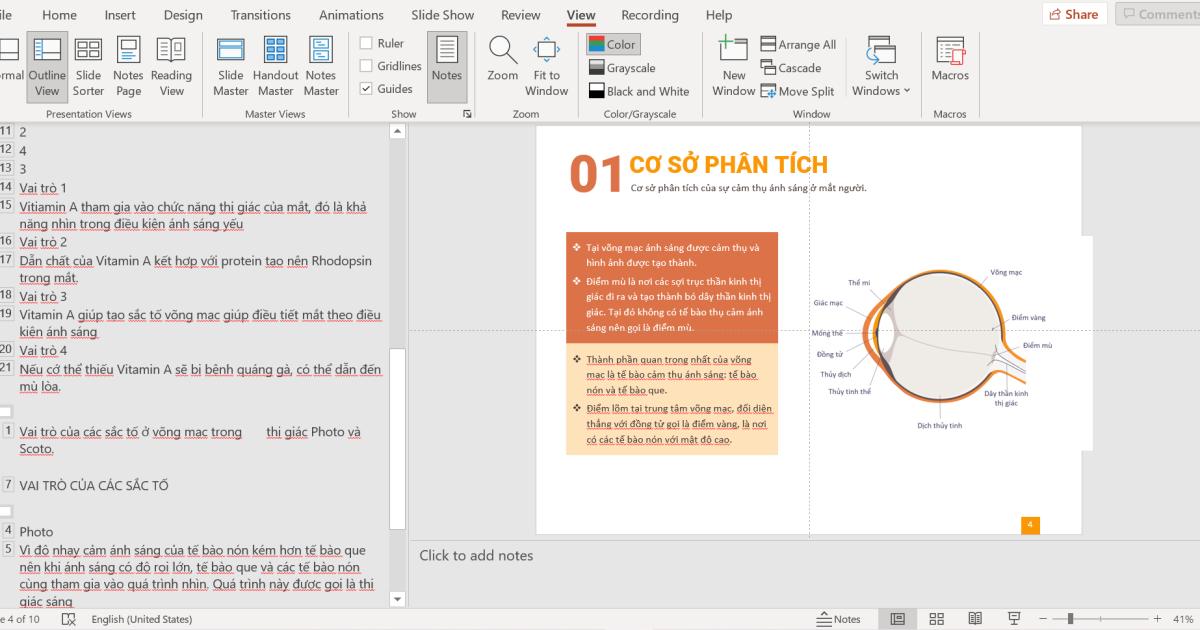
Task: Click the 41% zoom level
Action: click(x=1183, y=619)
